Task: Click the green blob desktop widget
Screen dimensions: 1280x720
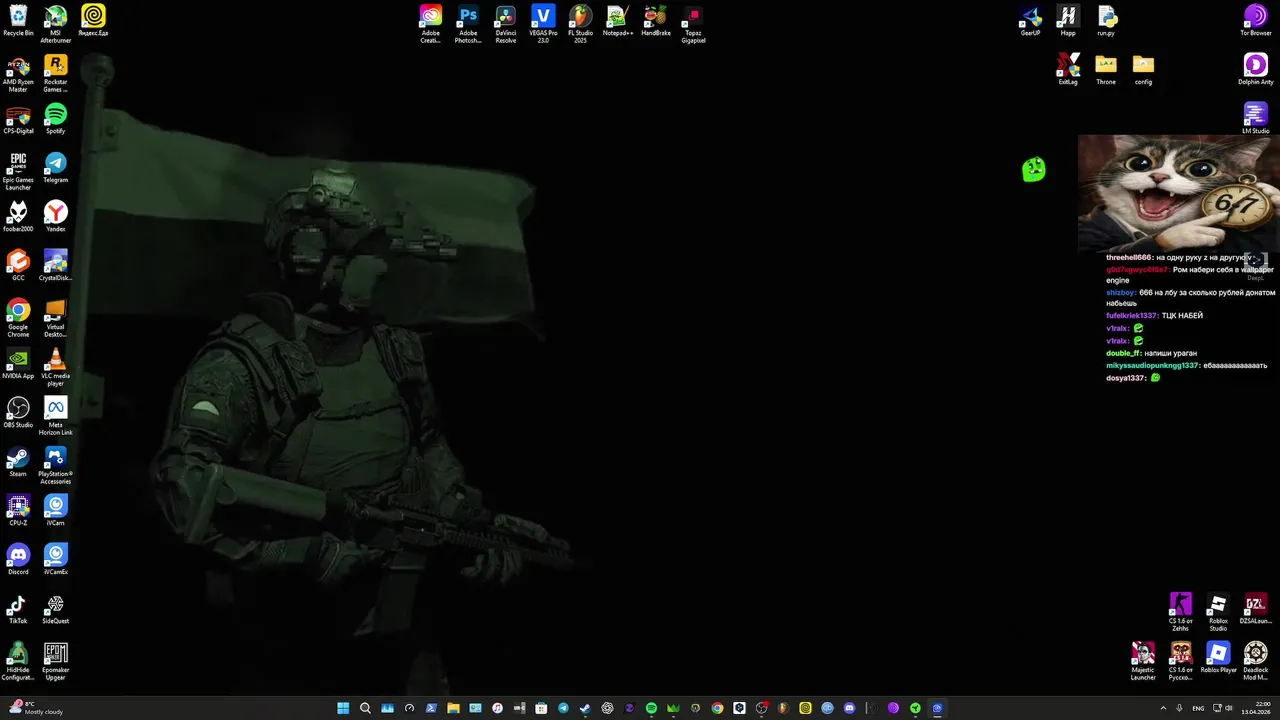Action: 1034,169
